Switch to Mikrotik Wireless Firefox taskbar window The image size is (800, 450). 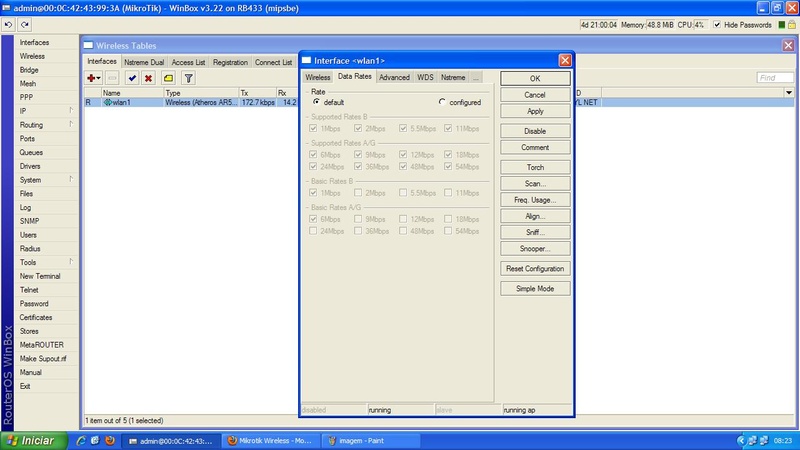pyautogui.click(x=271, y=441)
